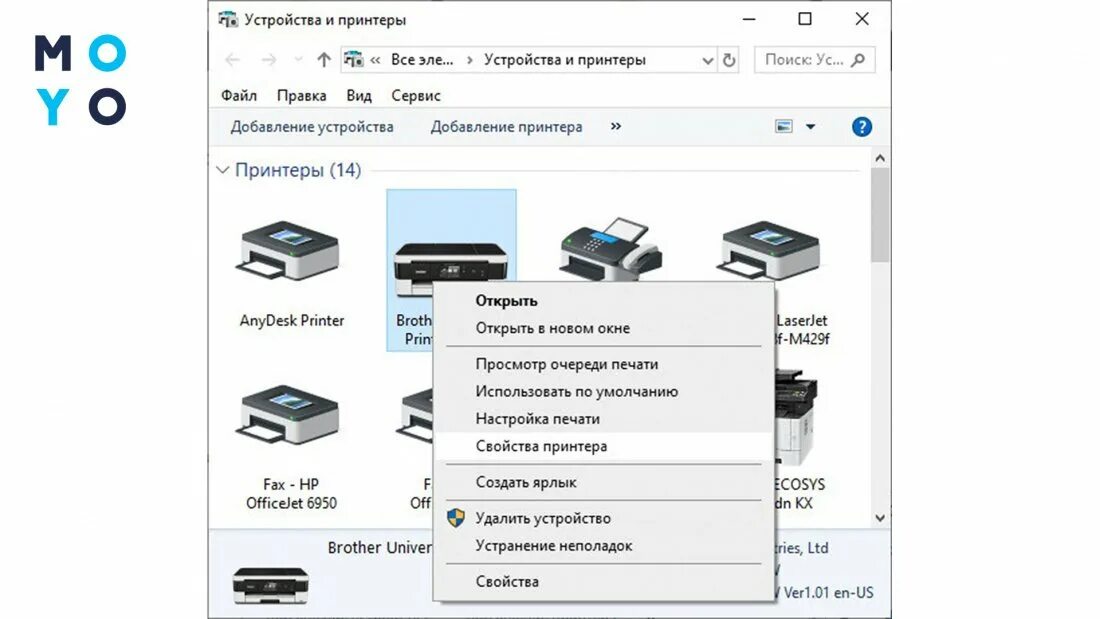The image size is (1100, 619).
Task: Click the blue Help question mark icon
Action: point(861,127)
